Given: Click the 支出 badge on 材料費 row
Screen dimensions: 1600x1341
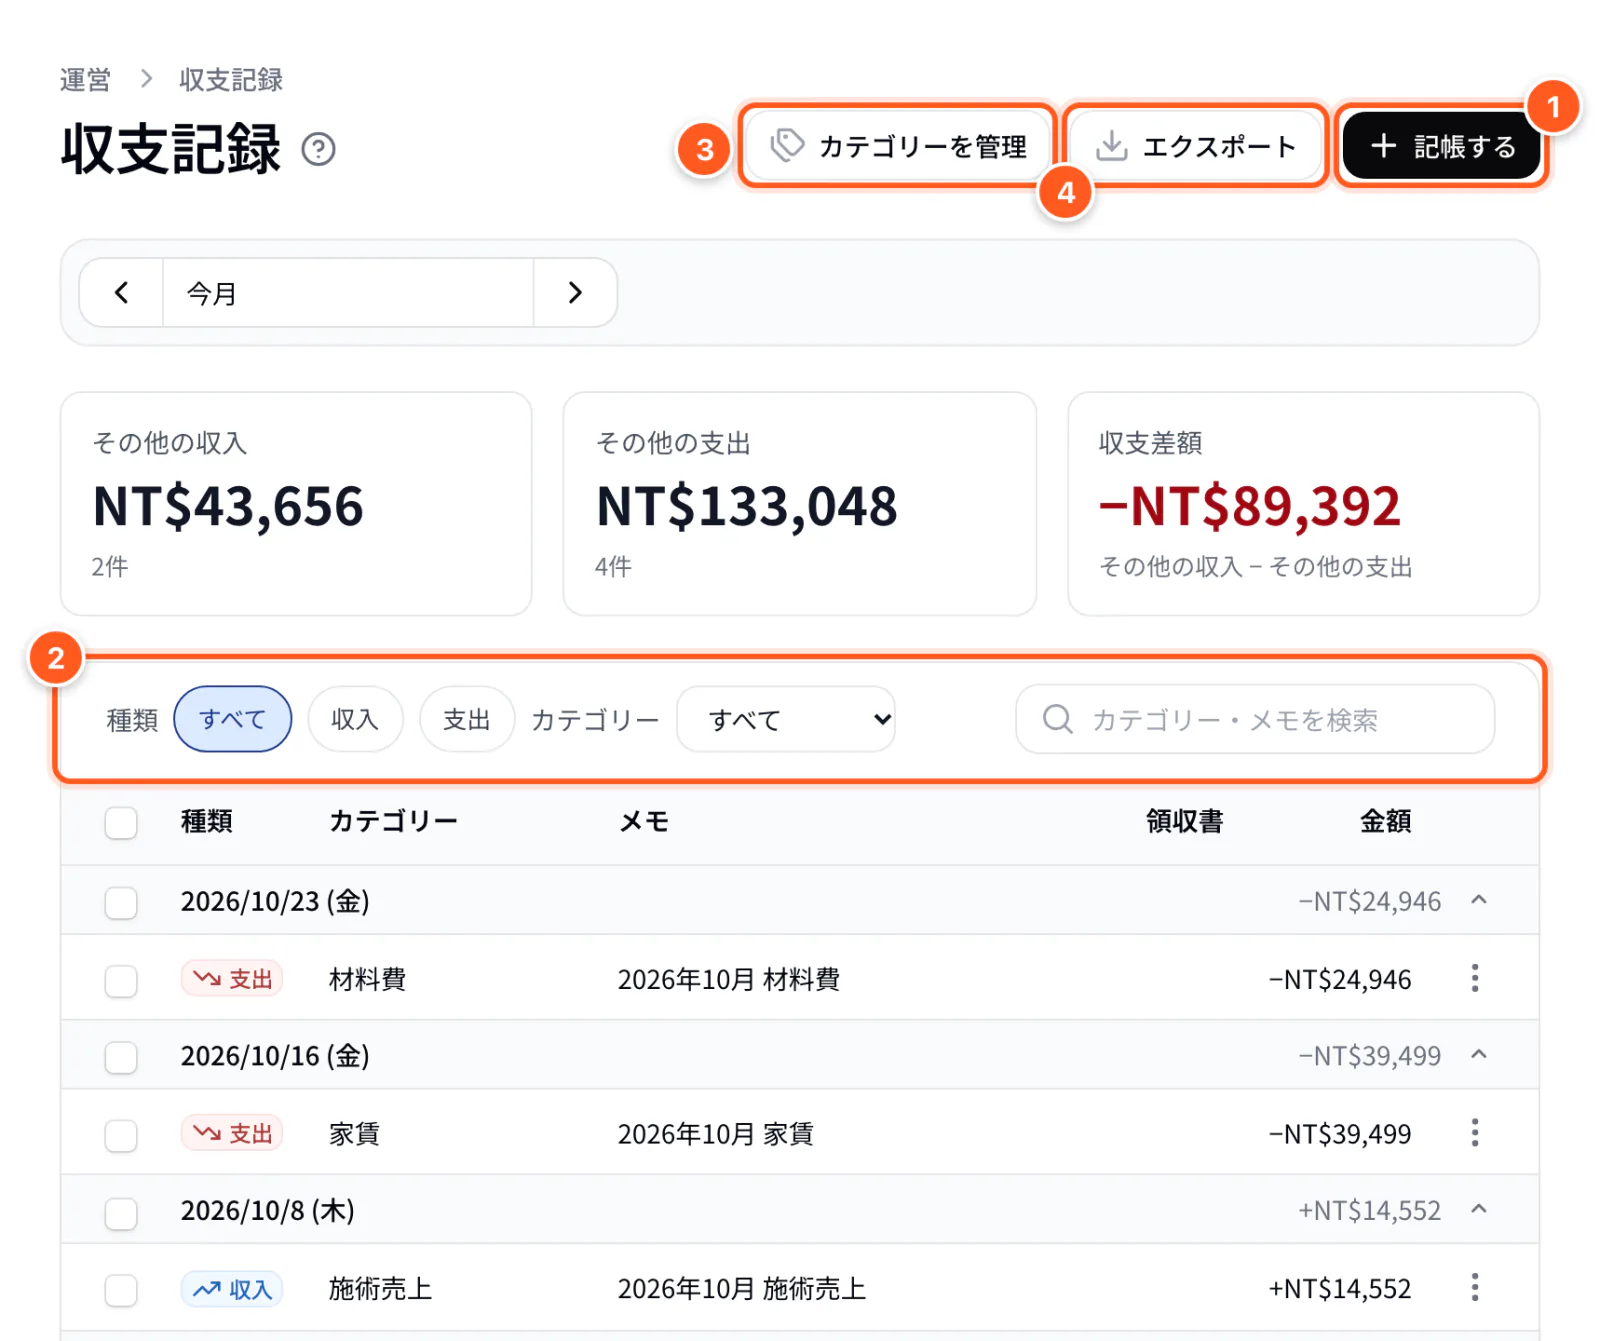Looking at the screenshot, I should click(x=232, y=979).
